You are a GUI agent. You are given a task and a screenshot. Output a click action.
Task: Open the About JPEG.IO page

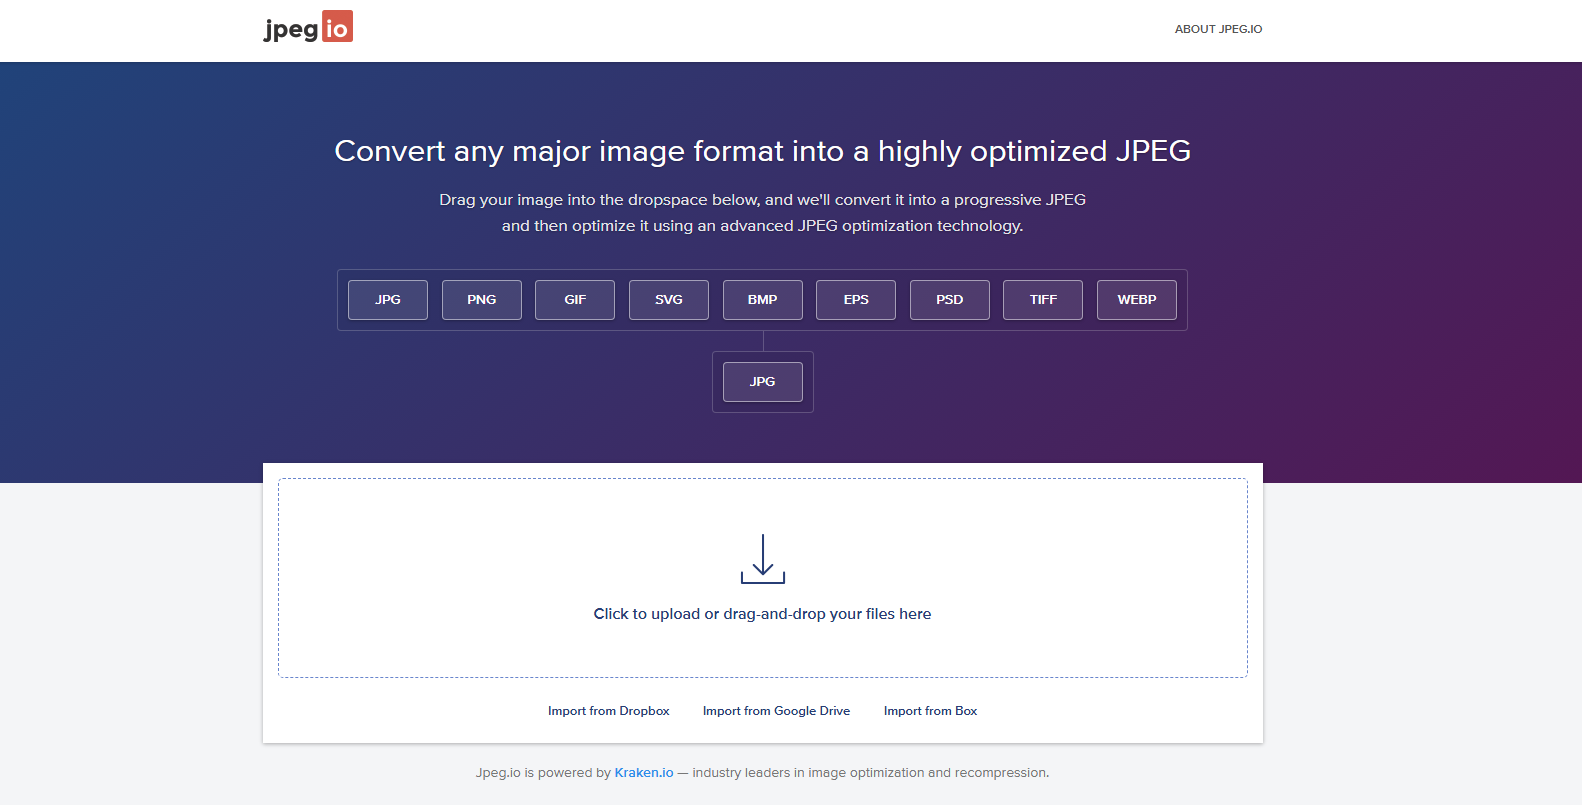[x=1217, y=29]
